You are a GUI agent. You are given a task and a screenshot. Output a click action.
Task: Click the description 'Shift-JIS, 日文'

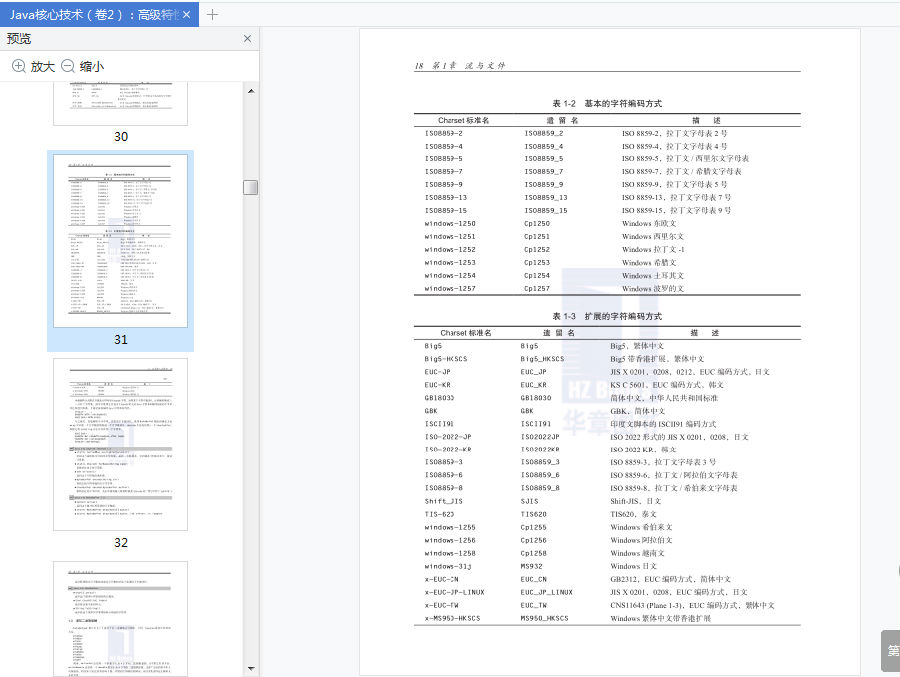point(635,501)
